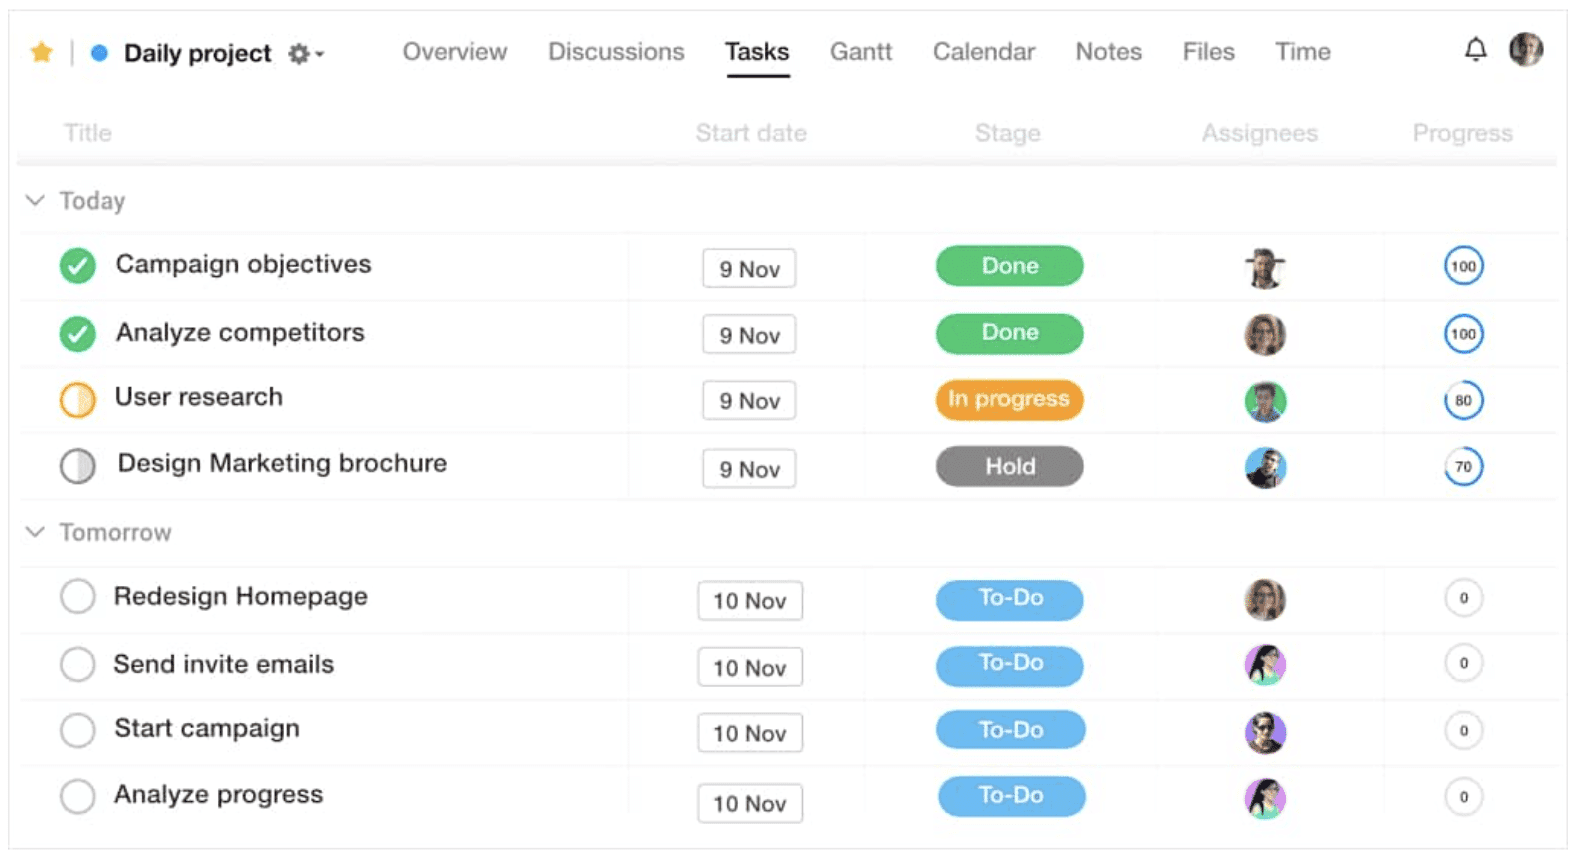Click the Redesign Homepage assignee avatar

[x=1265, y=600]
